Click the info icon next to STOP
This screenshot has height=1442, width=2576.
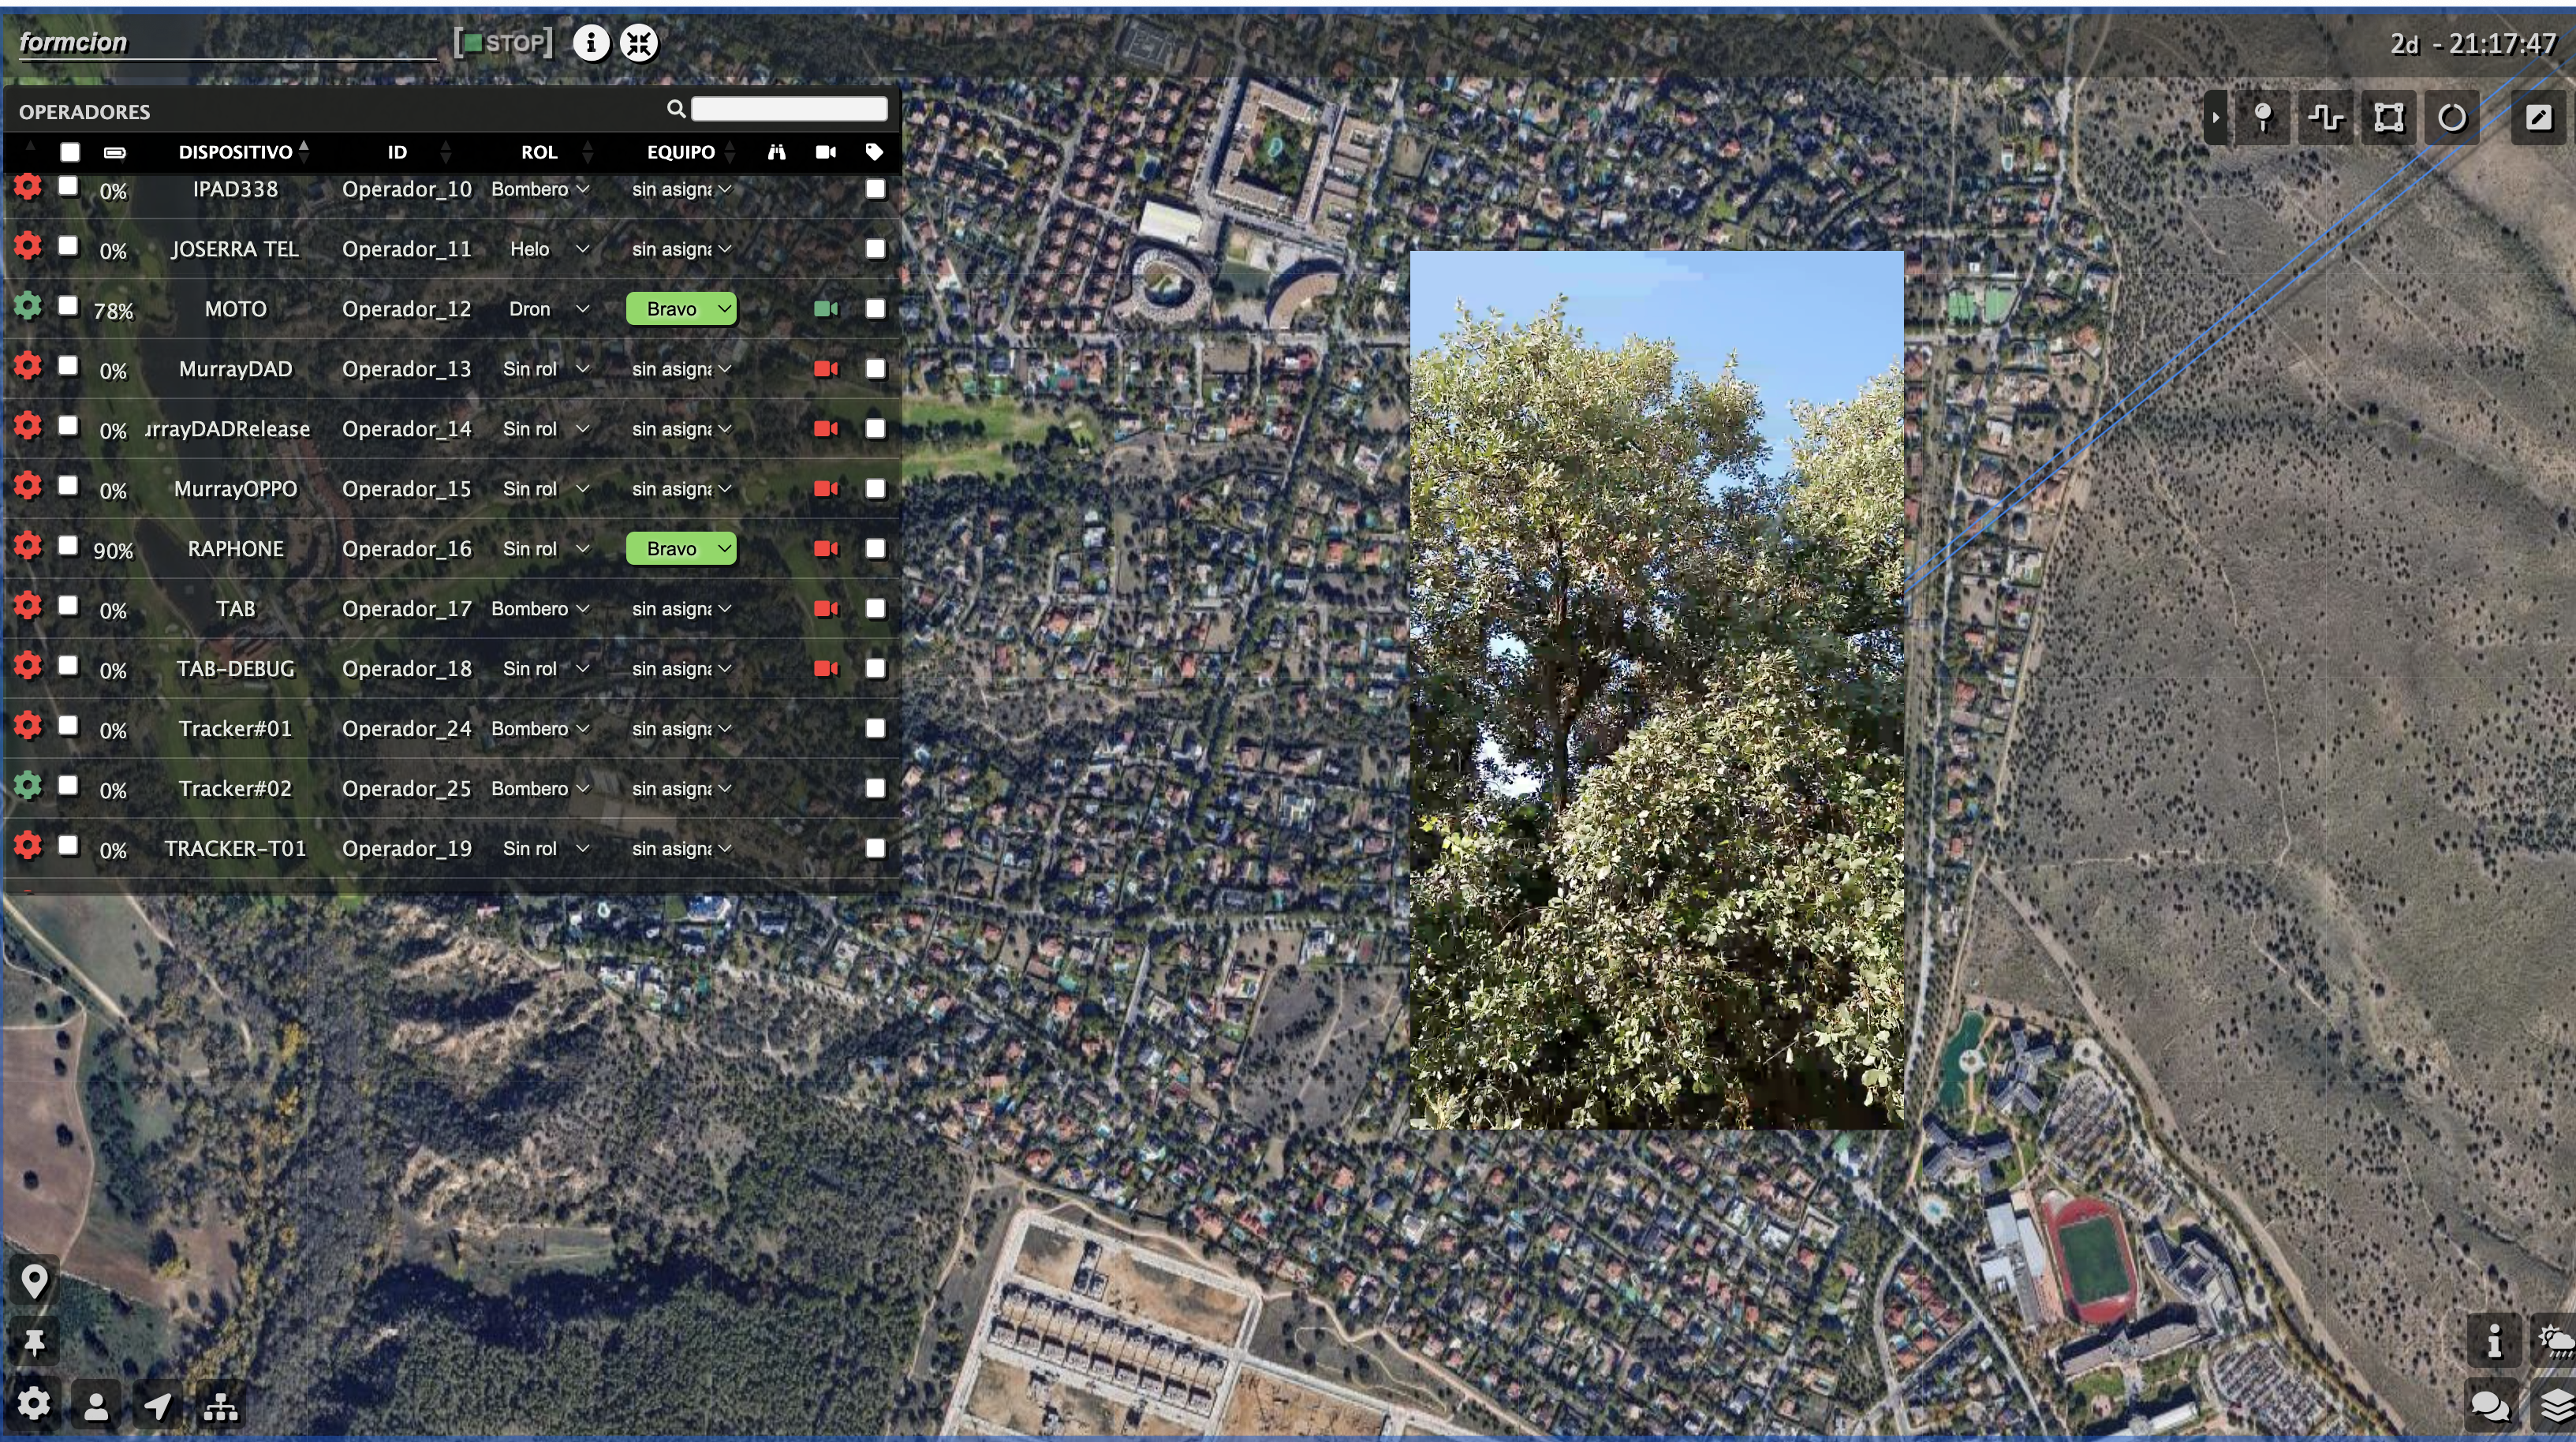pos(591,43)
